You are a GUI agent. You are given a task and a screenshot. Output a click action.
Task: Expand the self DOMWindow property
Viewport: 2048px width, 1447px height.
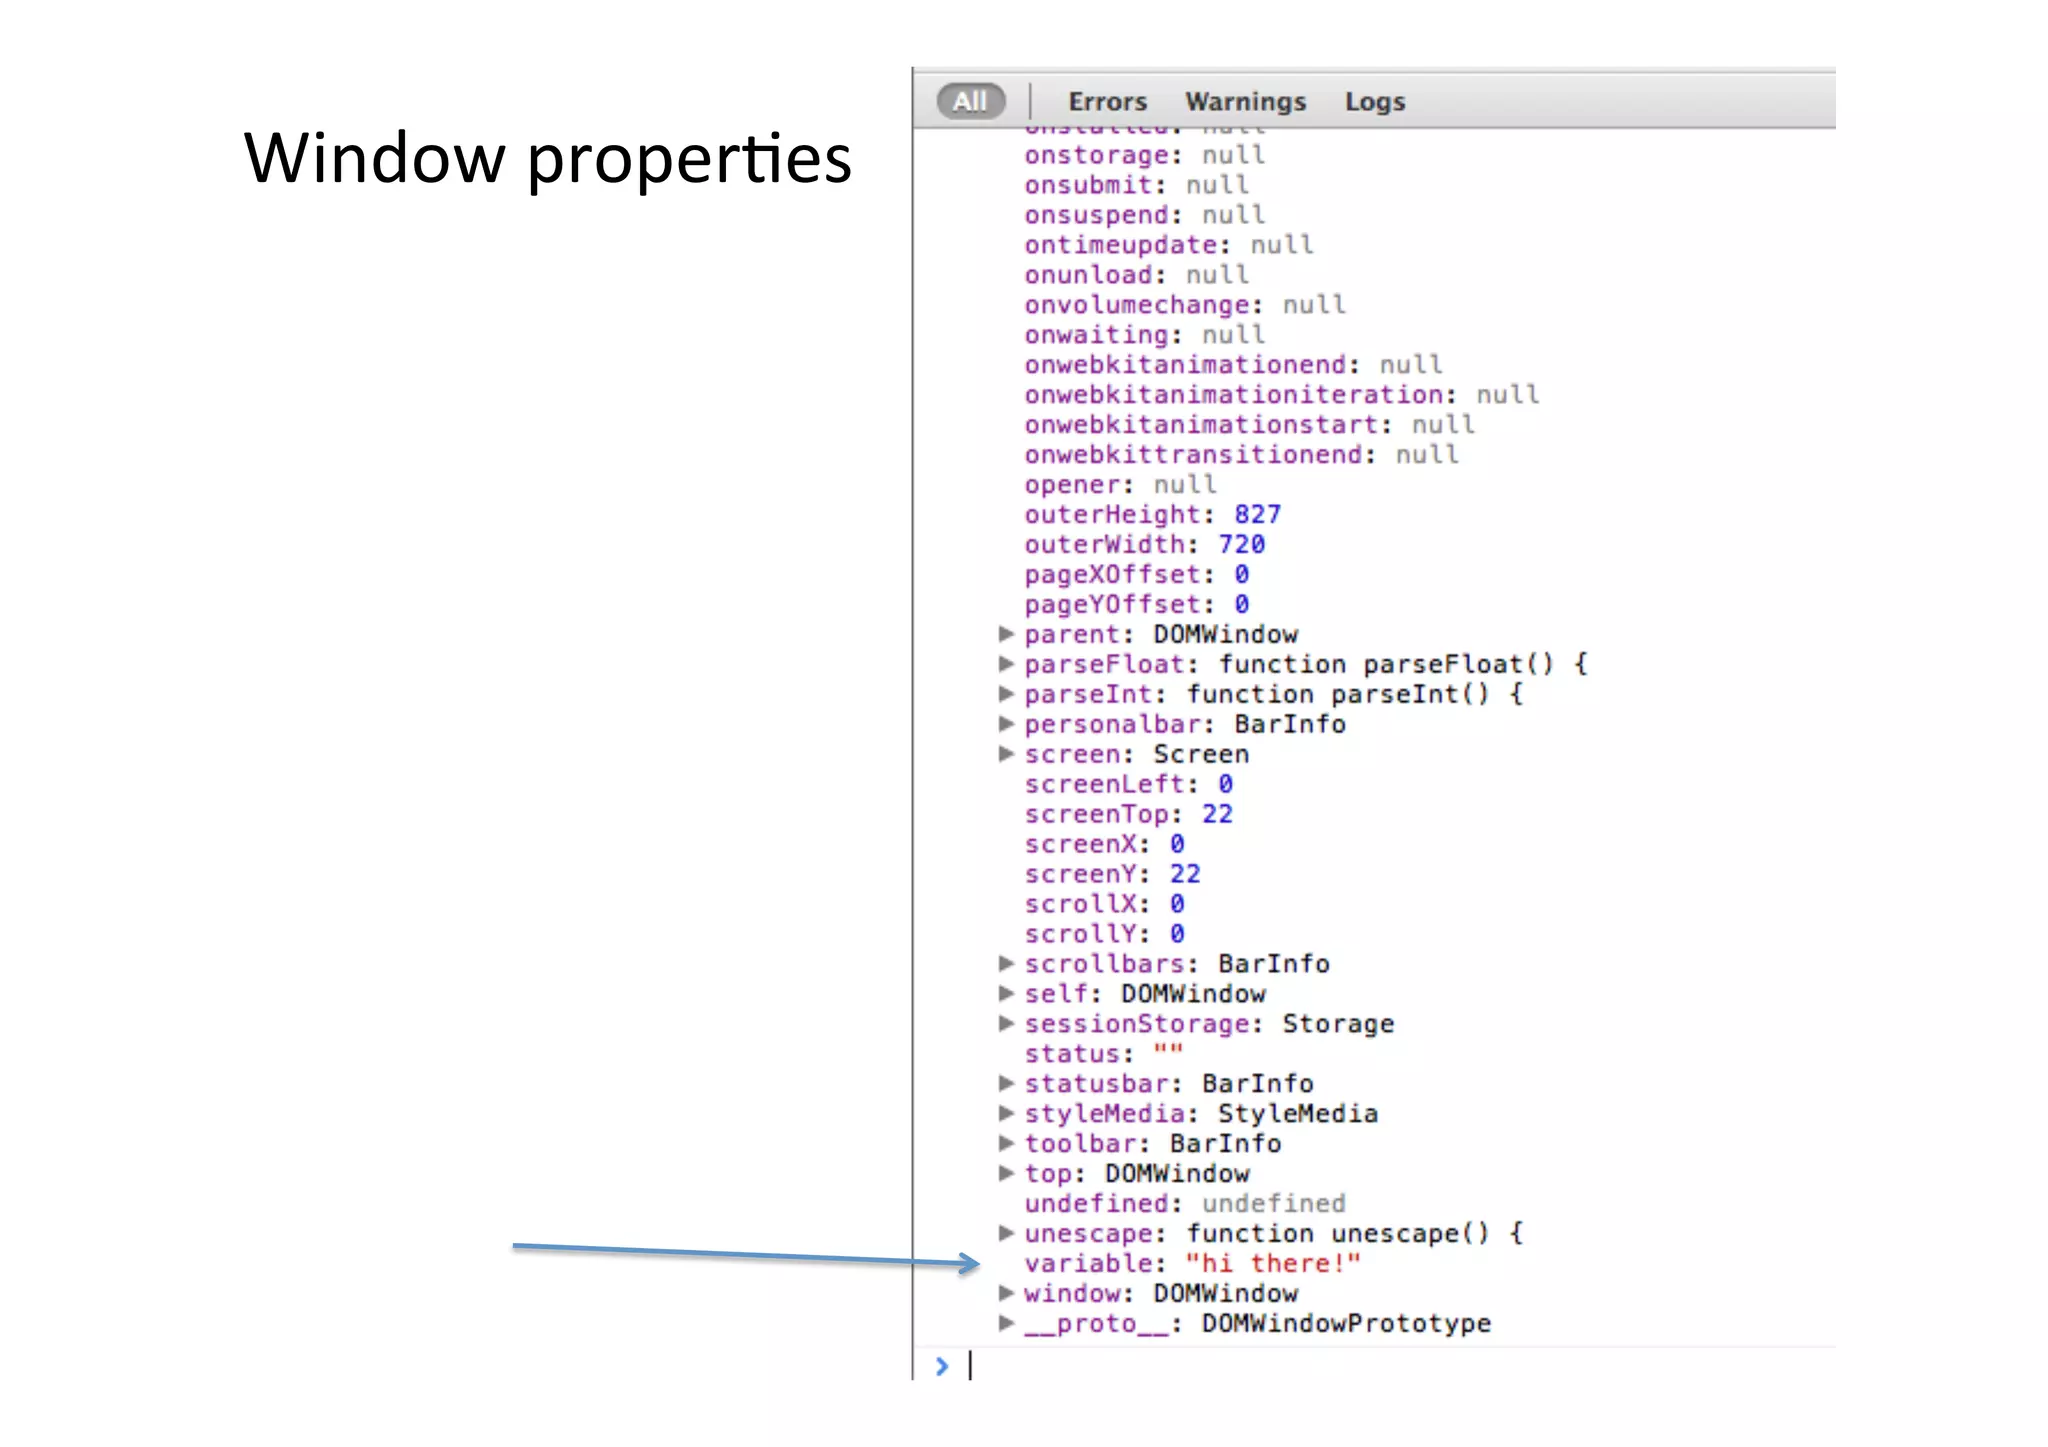pyautogui.click(x=1006, y=993)
